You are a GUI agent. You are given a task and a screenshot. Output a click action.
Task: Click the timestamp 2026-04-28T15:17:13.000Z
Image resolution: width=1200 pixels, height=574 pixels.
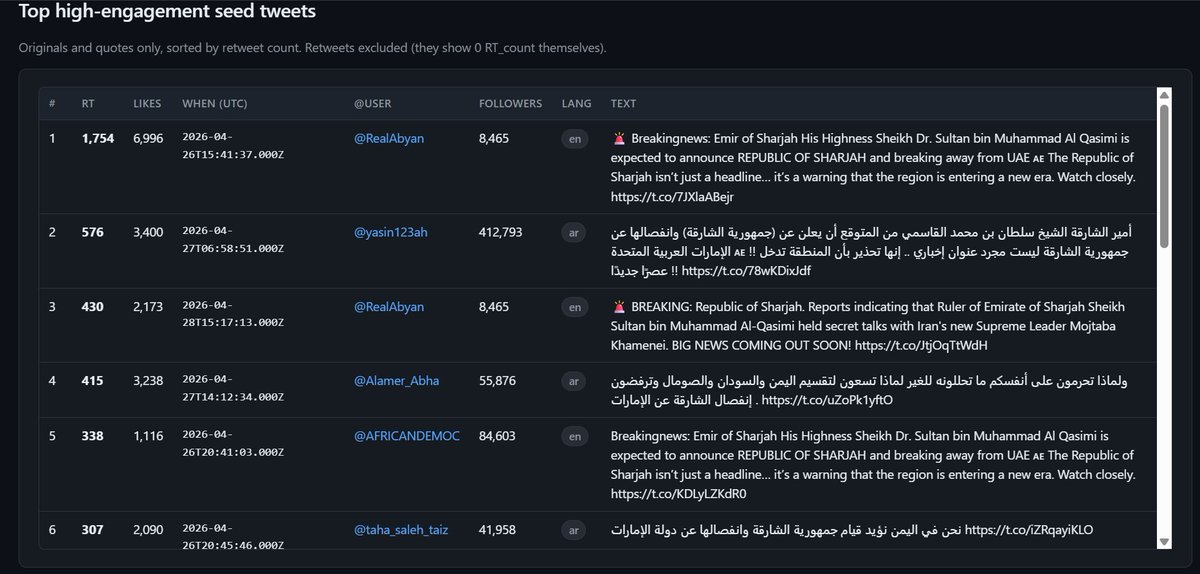232,313
